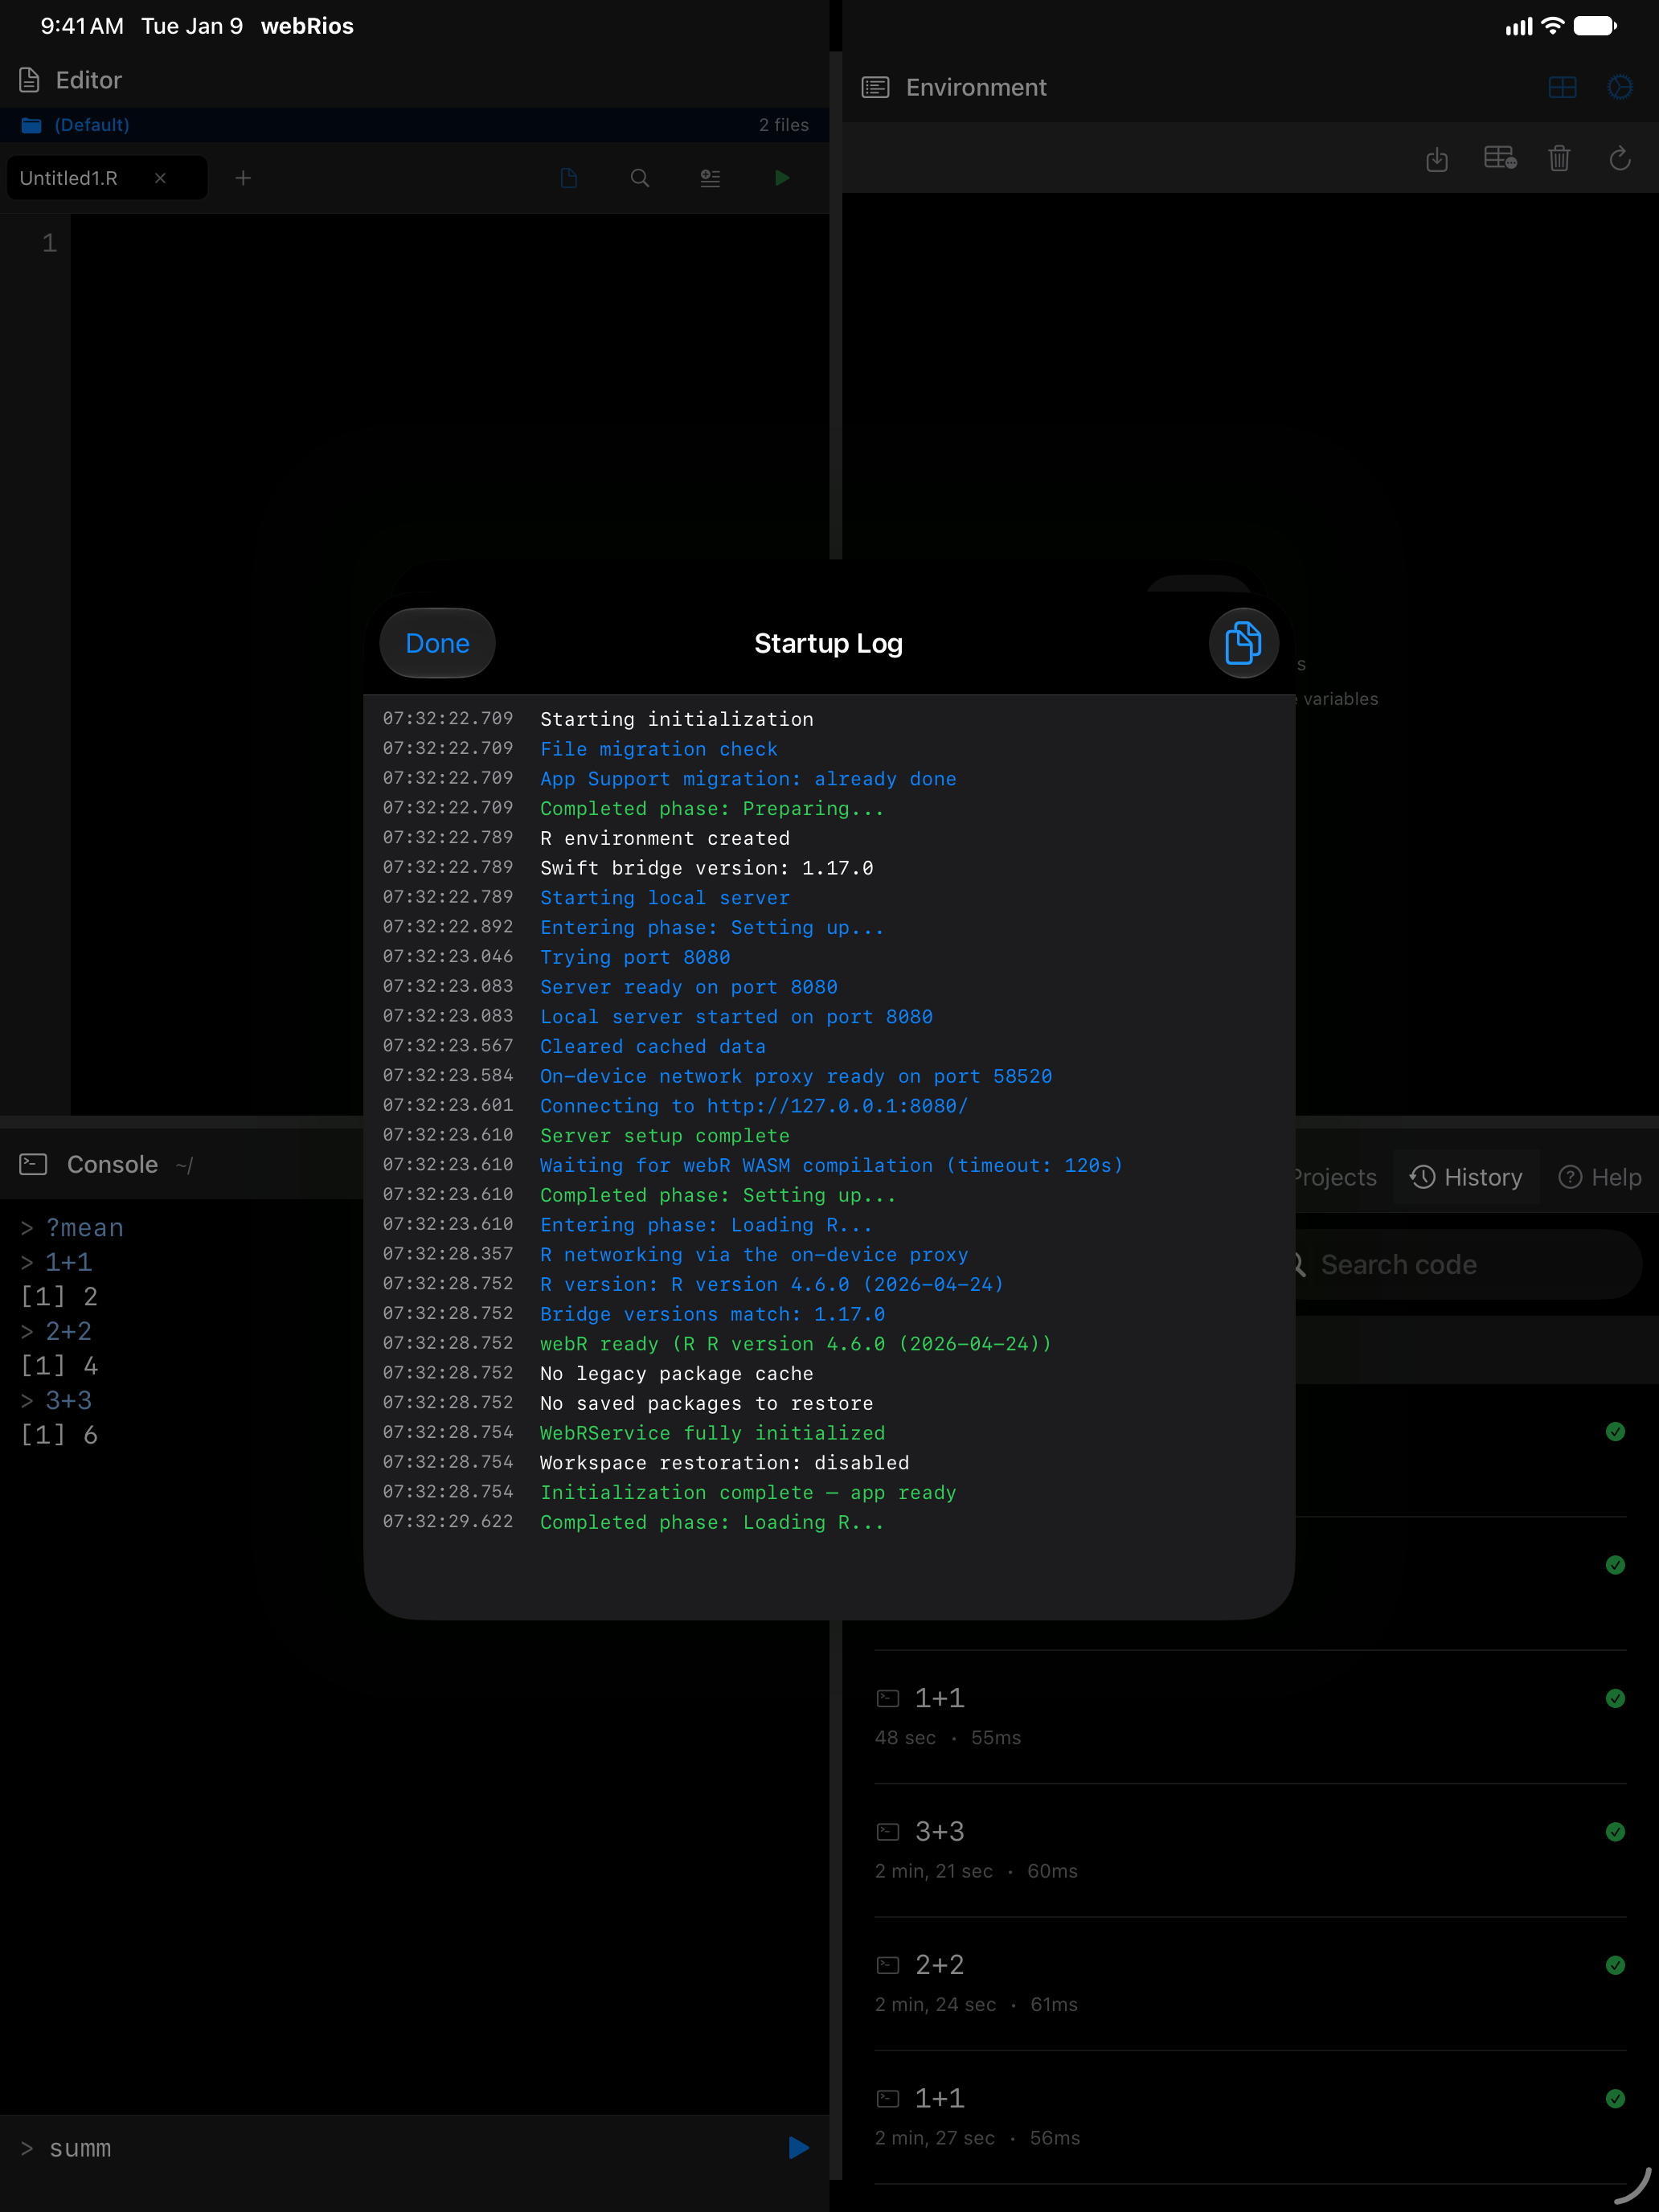Select log line 'Swift bridge version: 1.17.0'
The width and height of the screenshot is (1659, 2212).
coord(706,868)
